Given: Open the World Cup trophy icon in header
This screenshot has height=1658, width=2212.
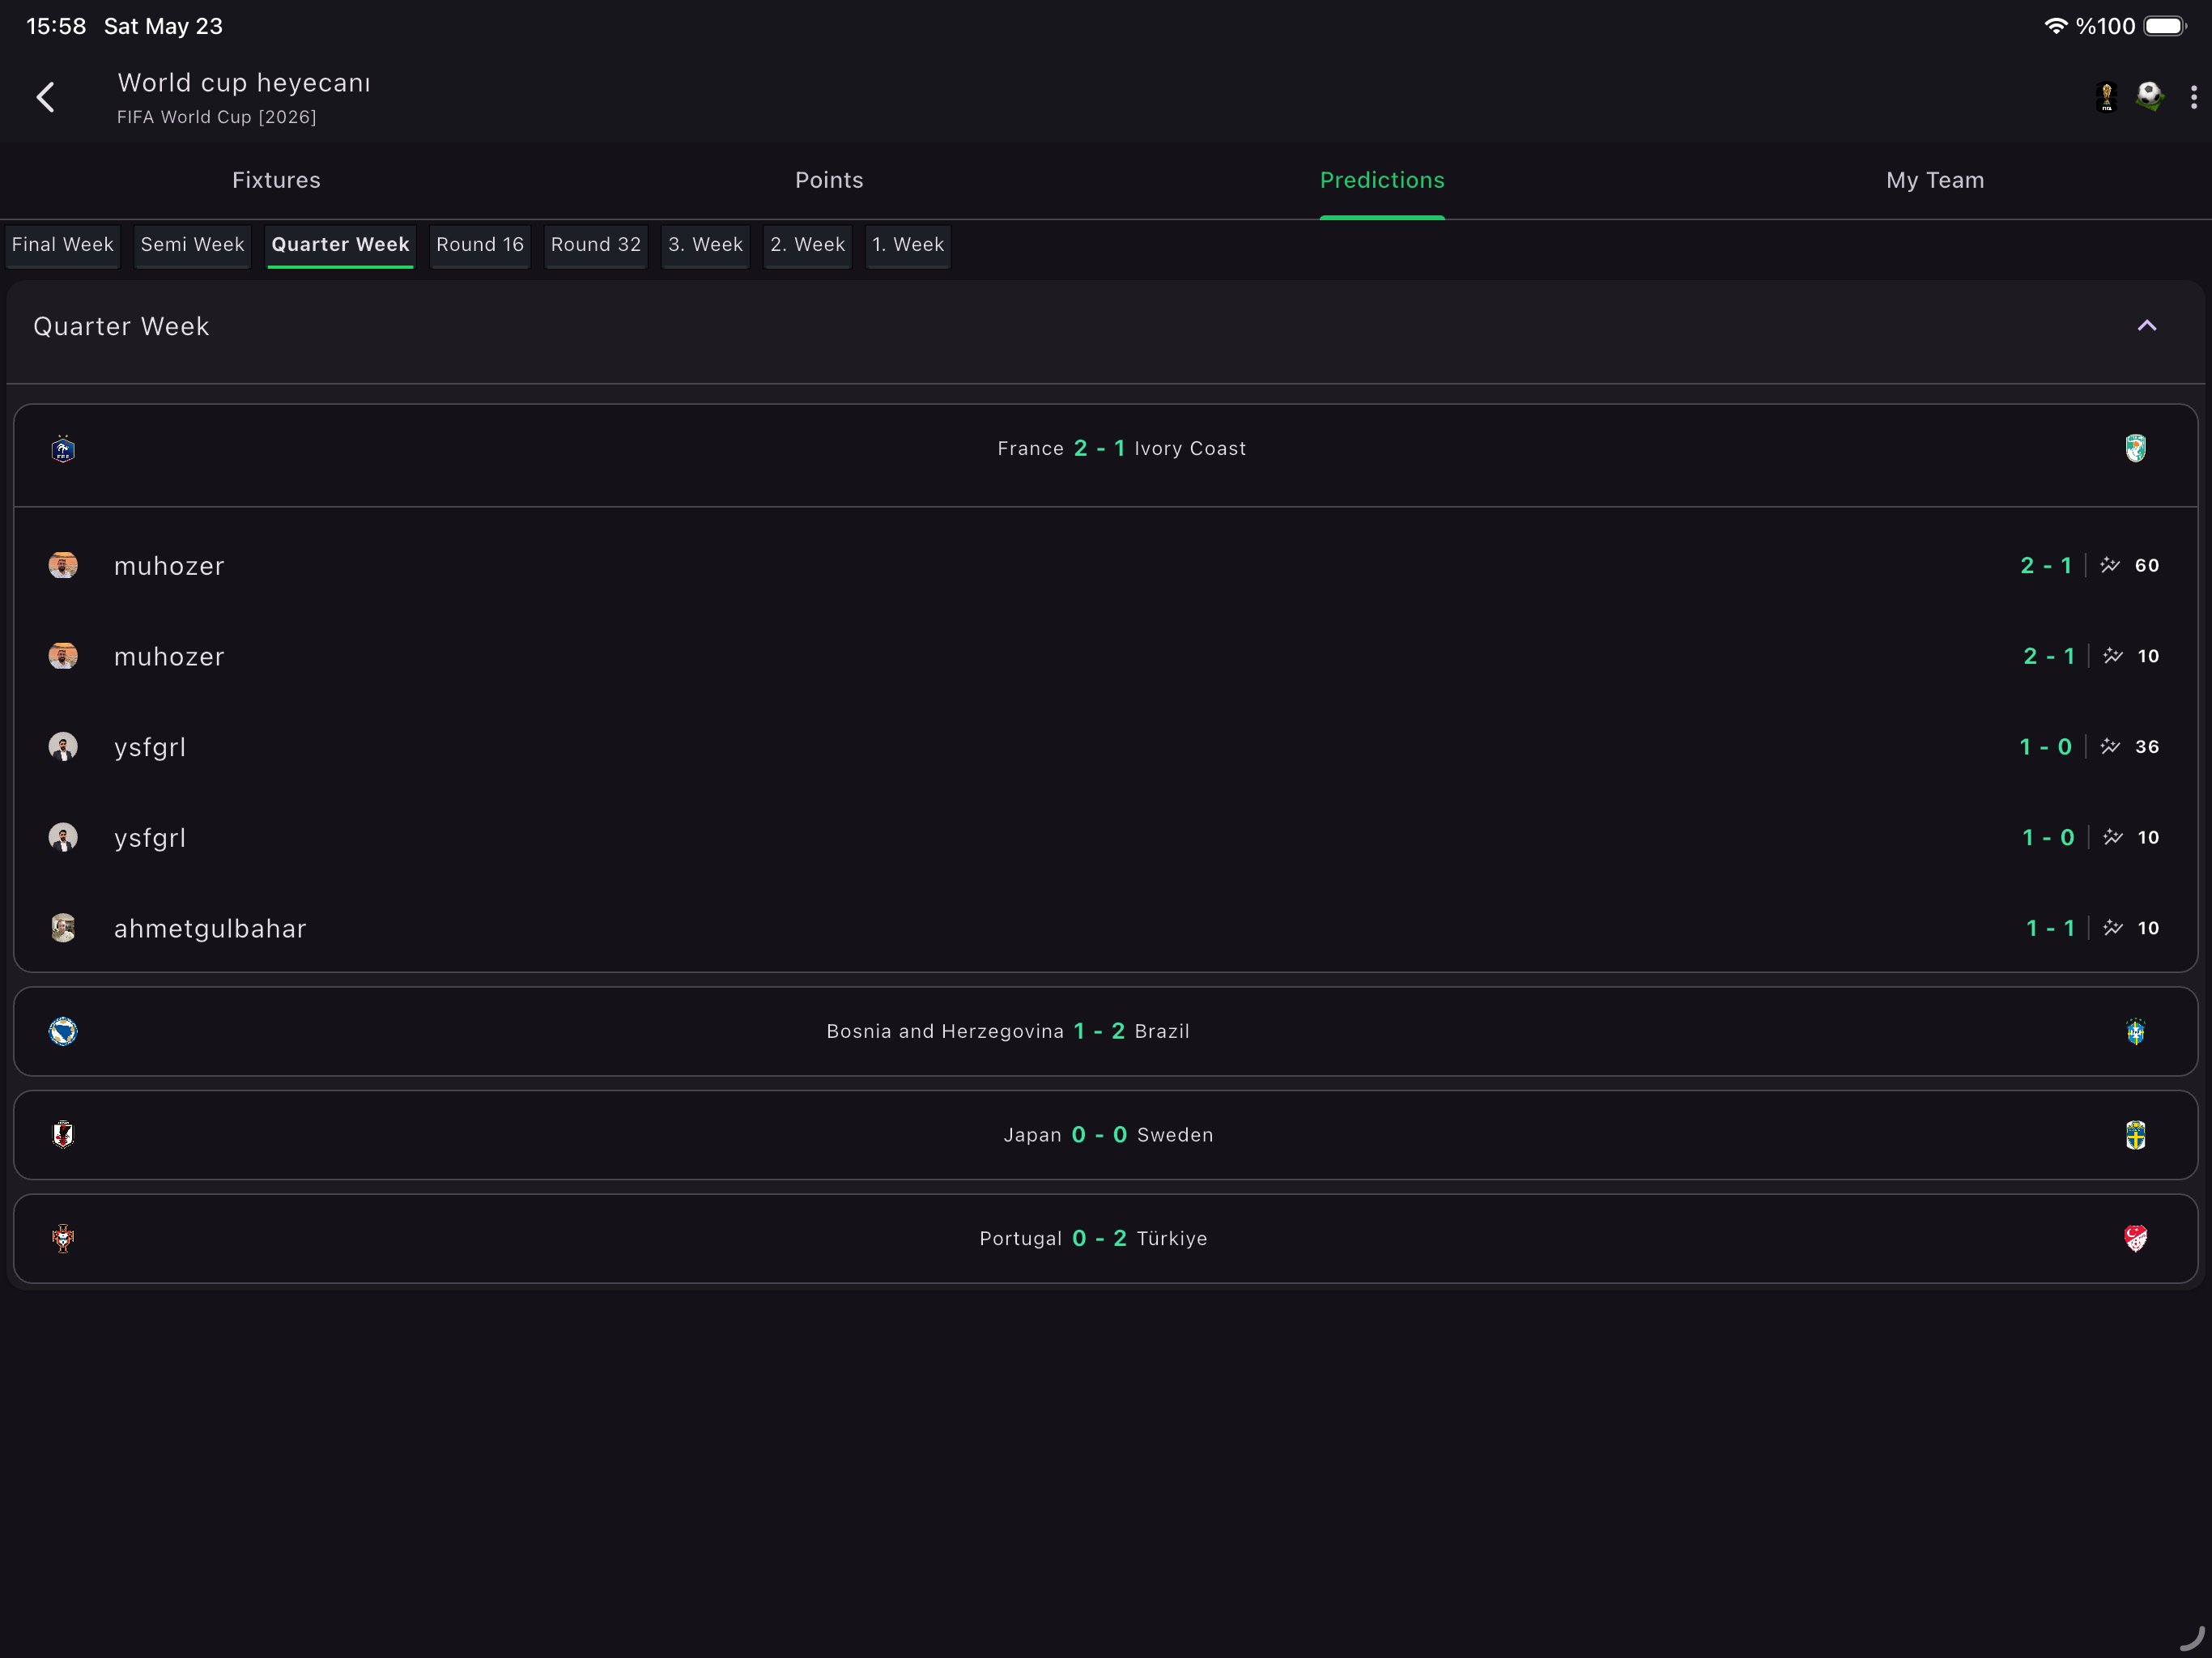Looking at the screenshot, I should pos(2106,97).
